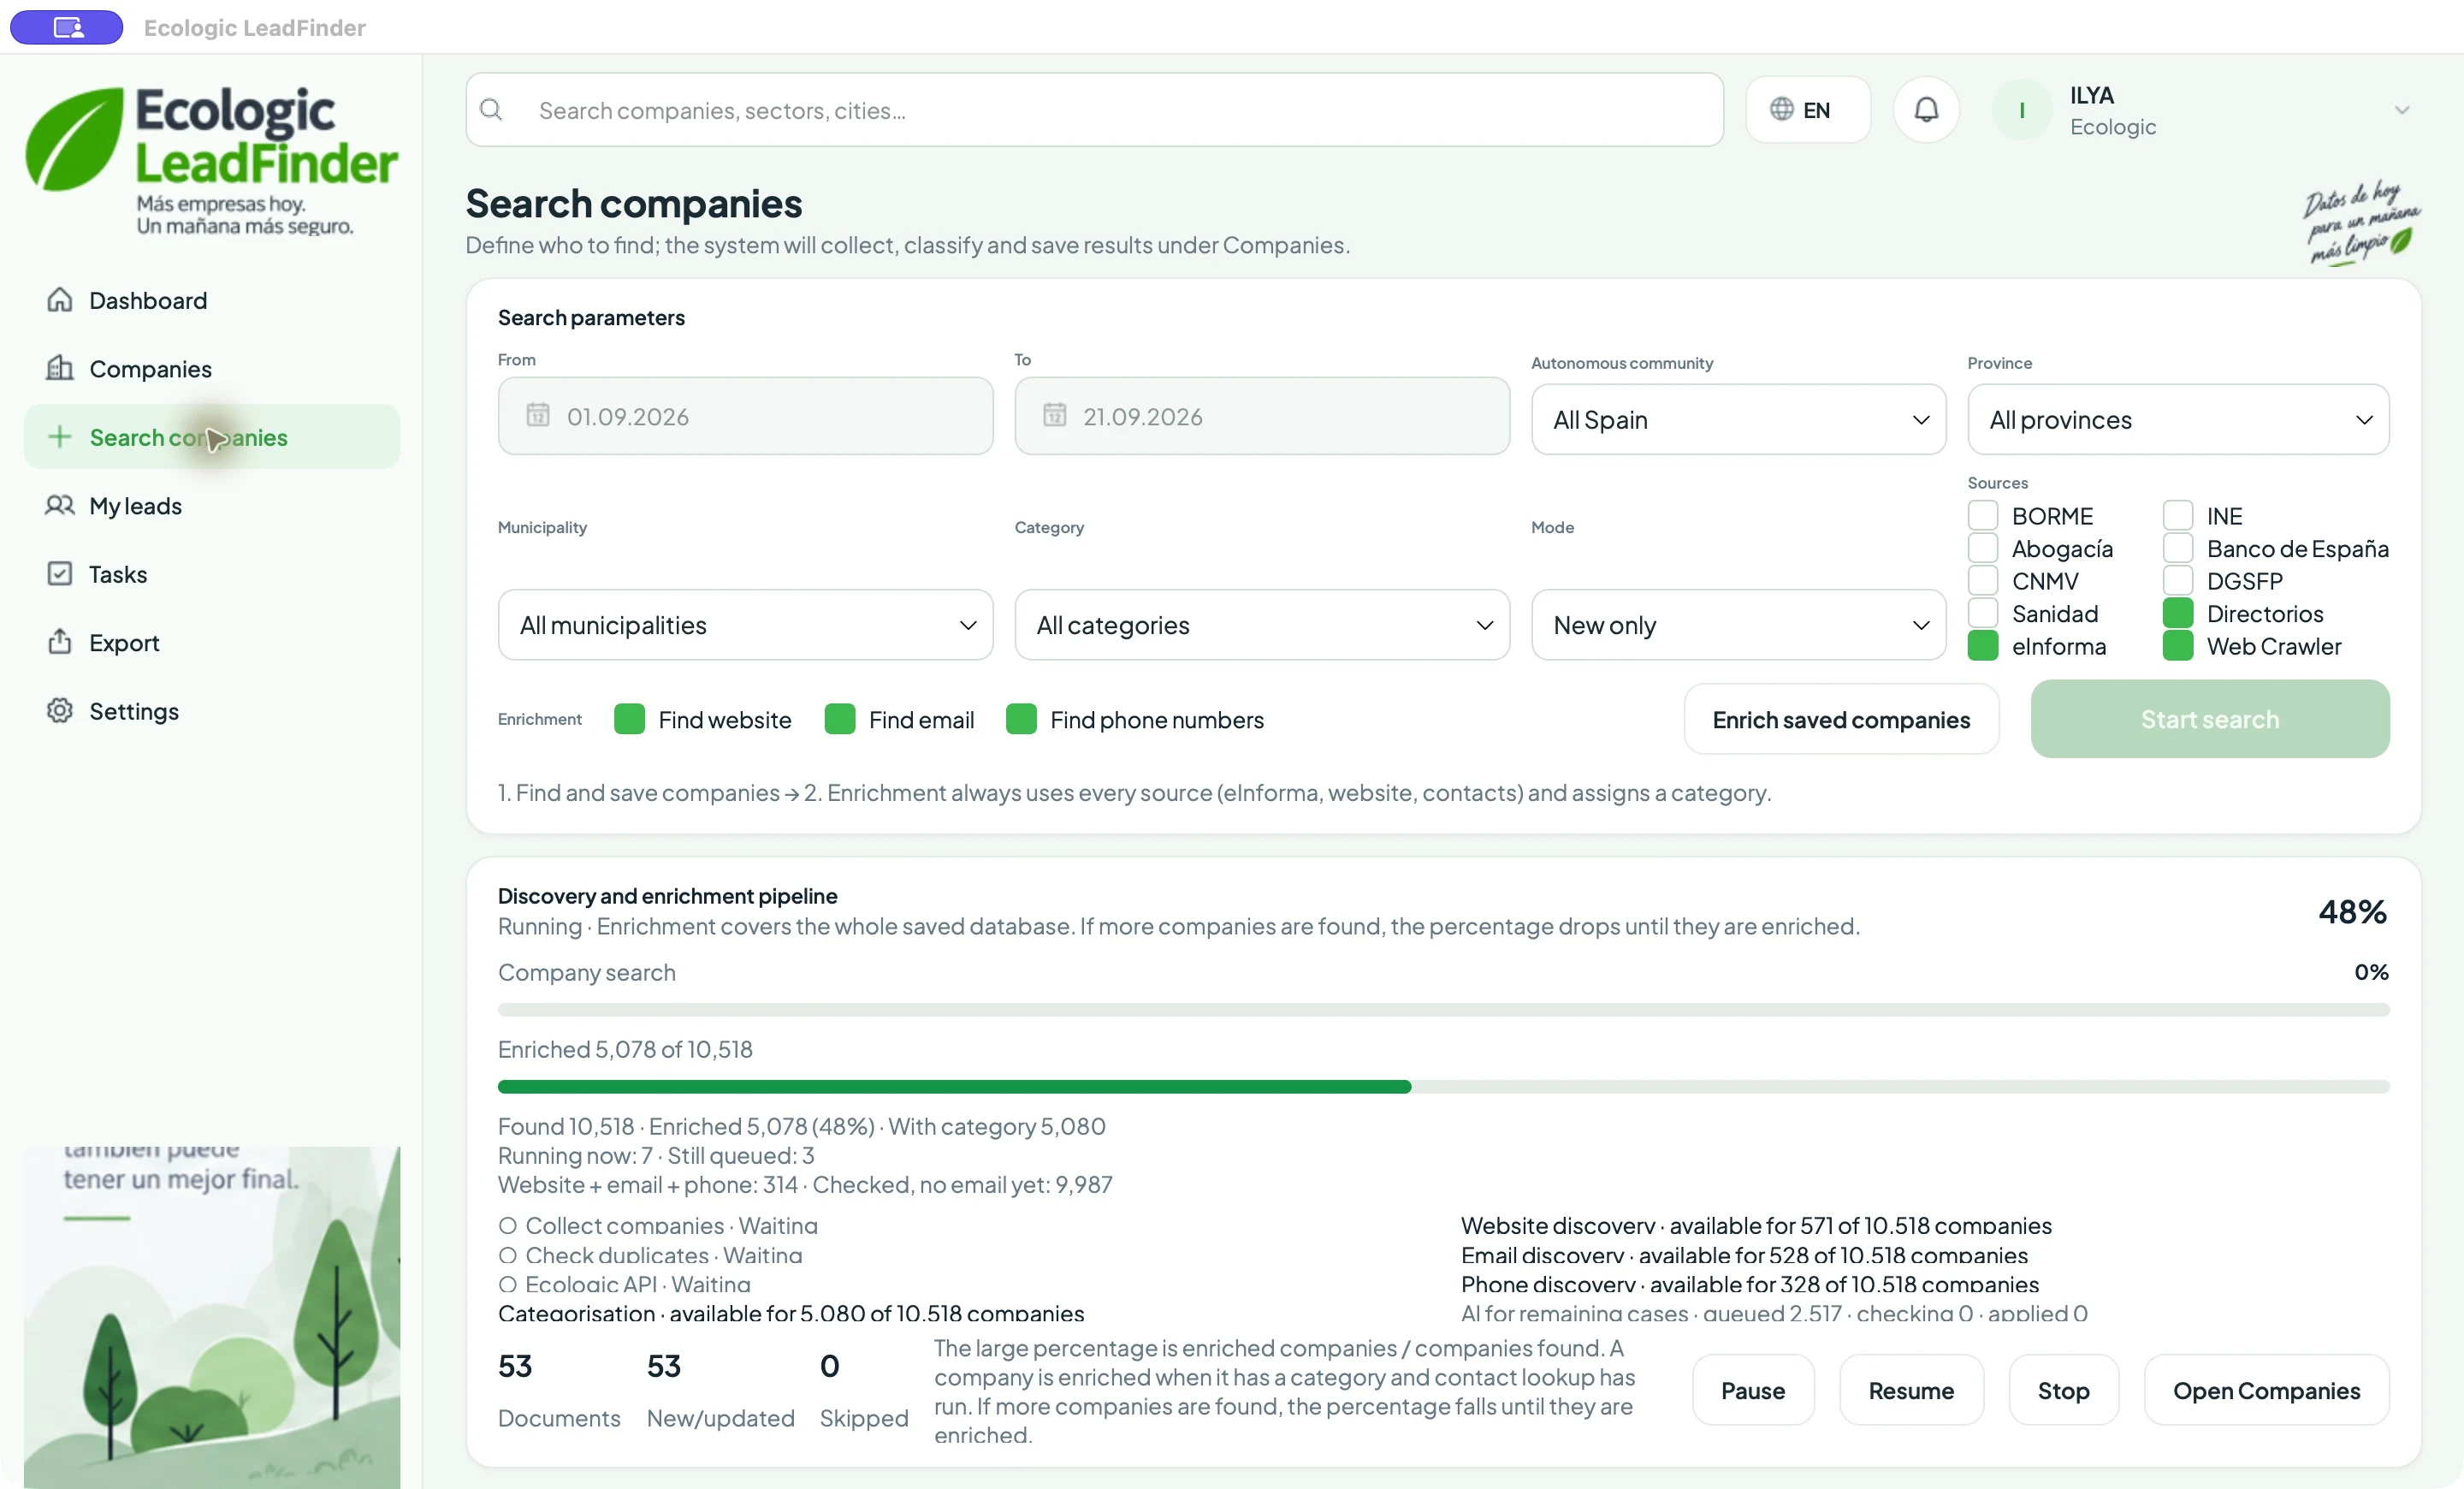Uncheck the Directorios source
The width and height of the screenshot is (2464, 1489).
[x=2177, y=613]
